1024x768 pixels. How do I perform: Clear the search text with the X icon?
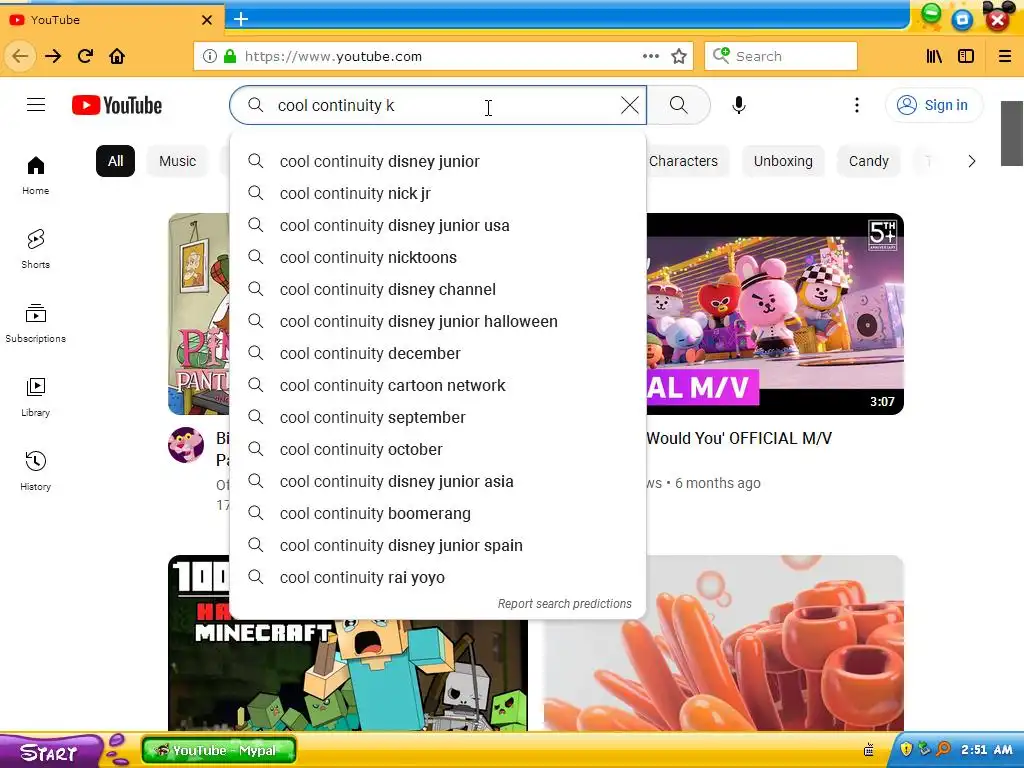click(630, 105)
